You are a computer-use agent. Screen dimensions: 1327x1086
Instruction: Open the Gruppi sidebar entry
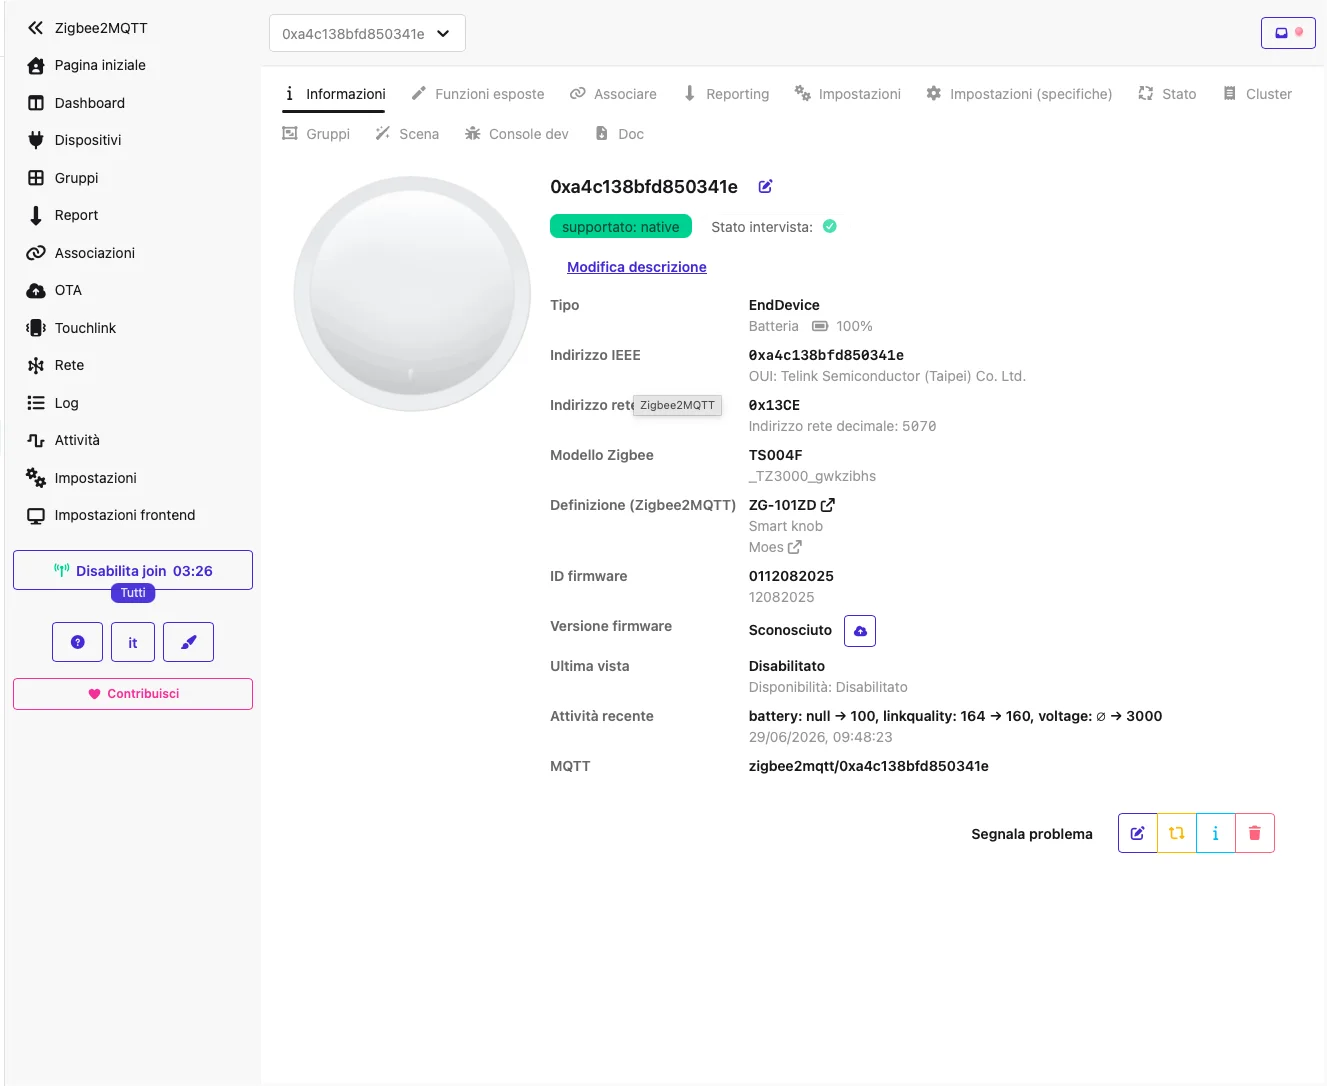click(62, 178)
